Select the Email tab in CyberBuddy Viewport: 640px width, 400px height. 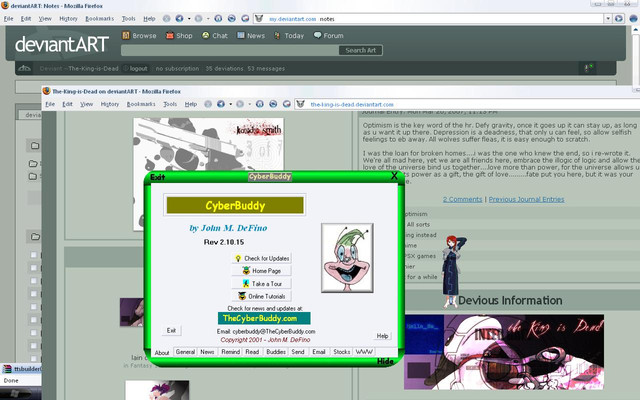319,352
